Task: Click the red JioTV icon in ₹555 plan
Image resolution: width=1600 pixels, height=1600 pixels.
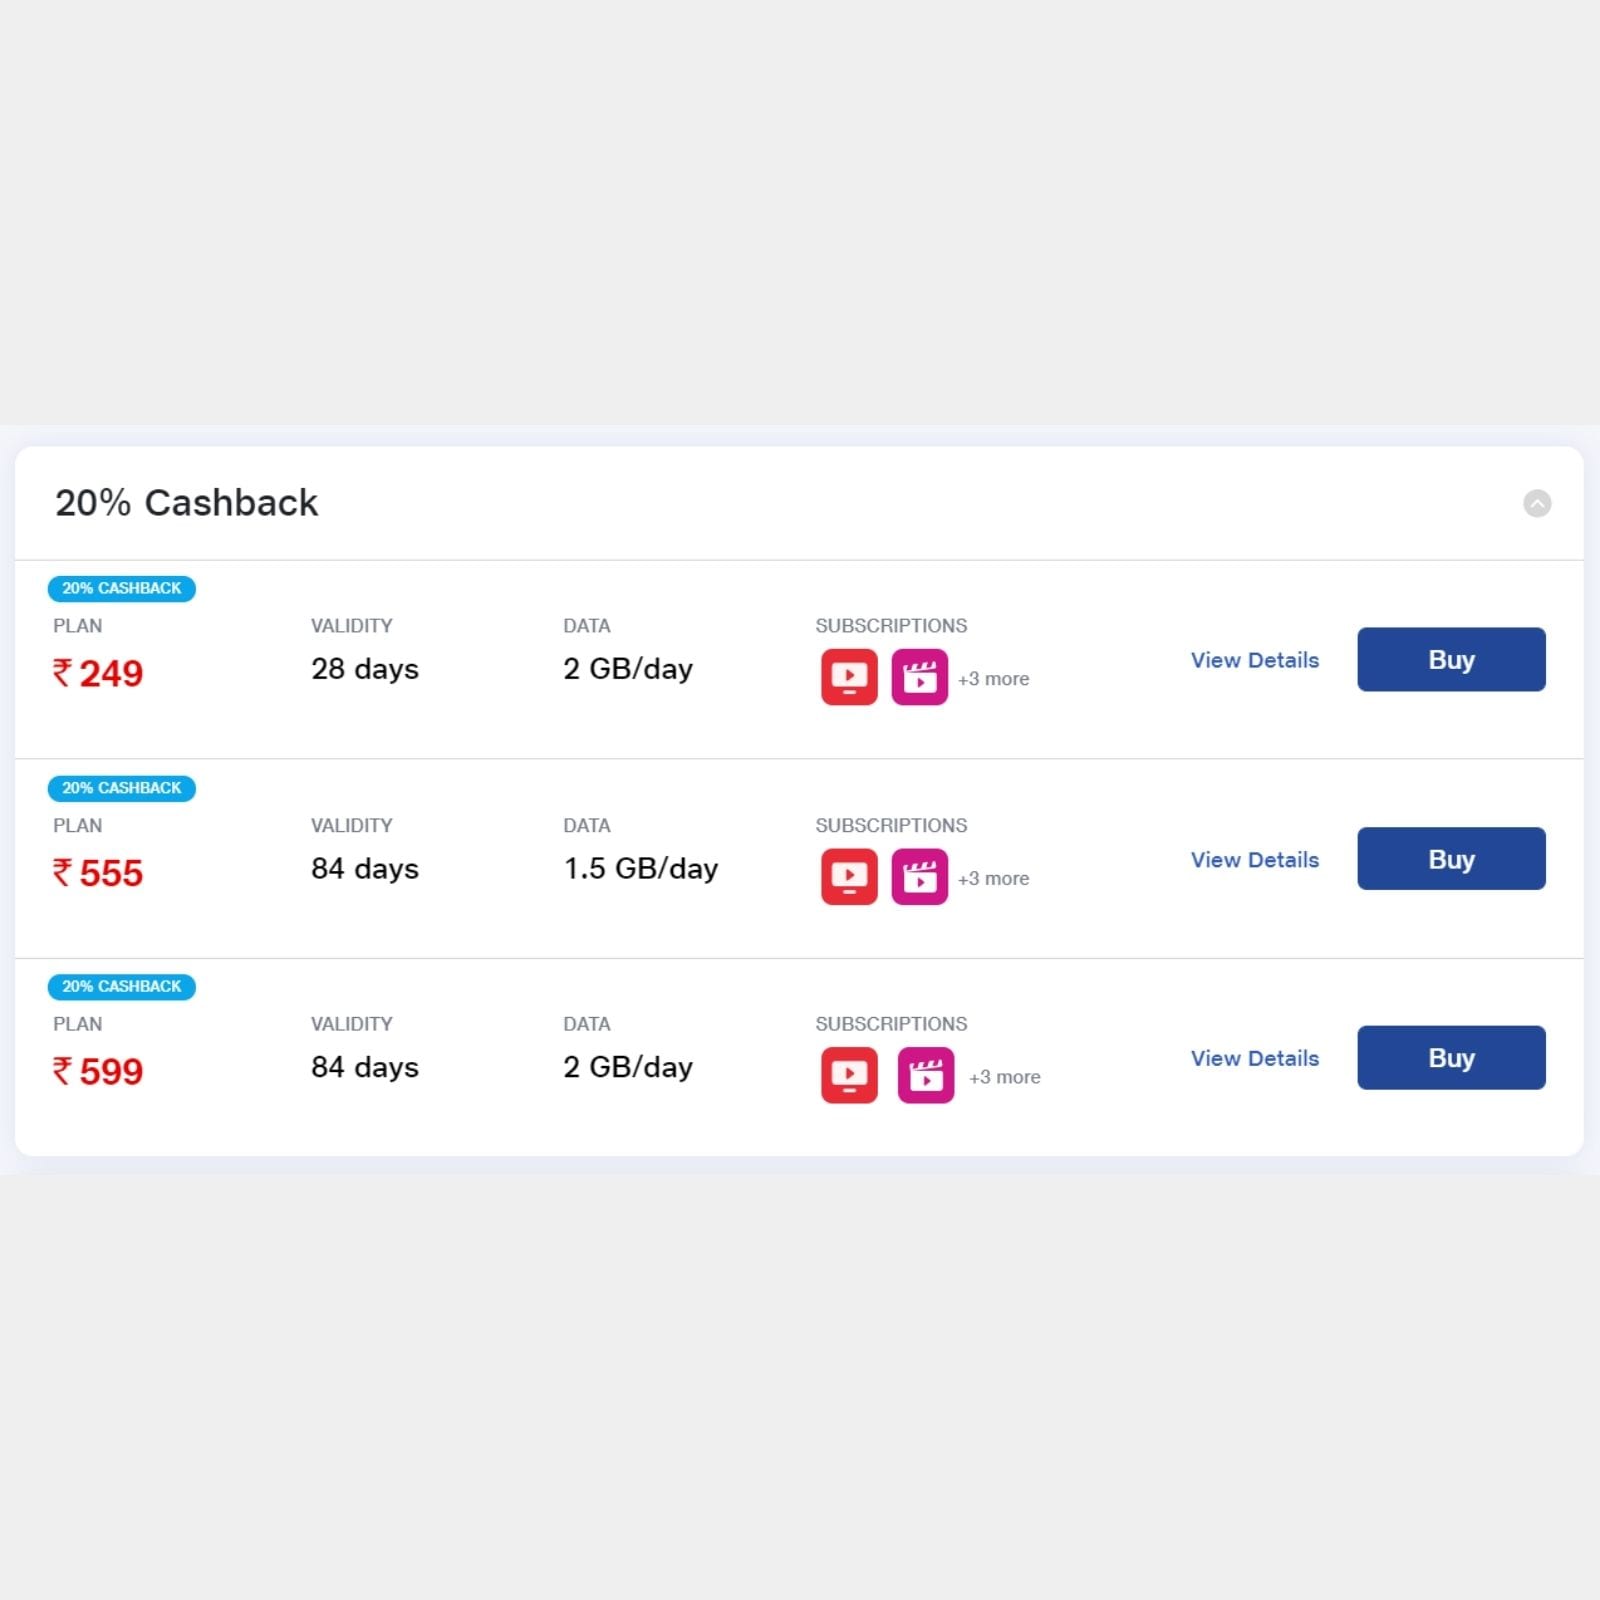Action: 849,877
